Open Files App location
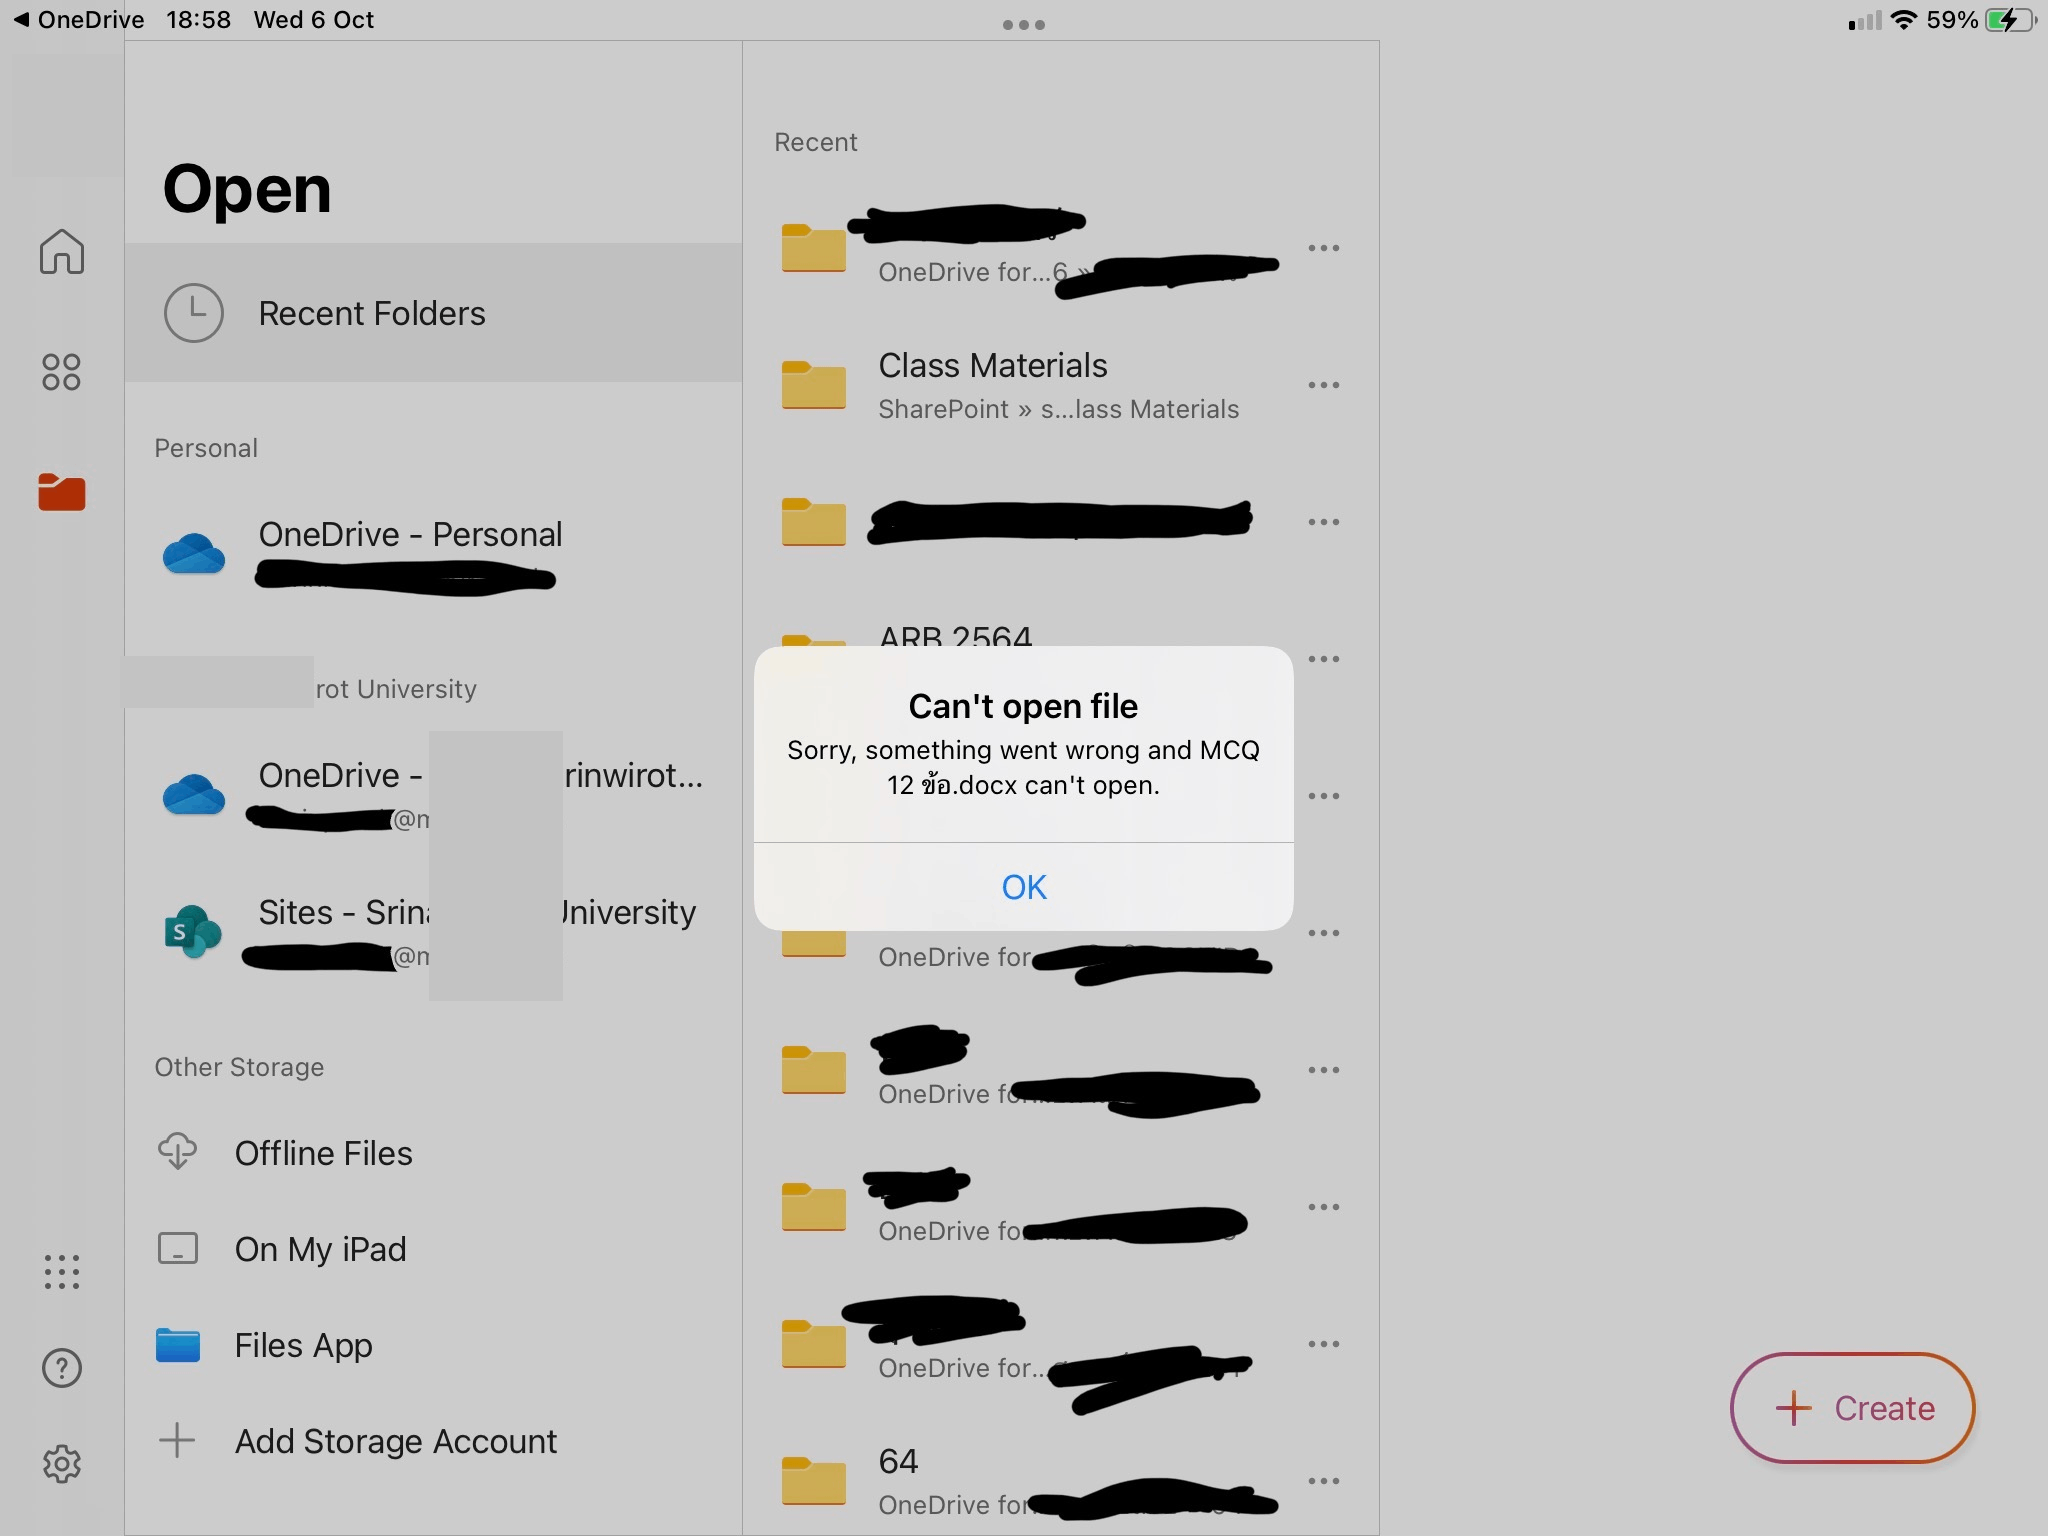This screenshot has width=2048, height=1536. (x=303, y=1345)
